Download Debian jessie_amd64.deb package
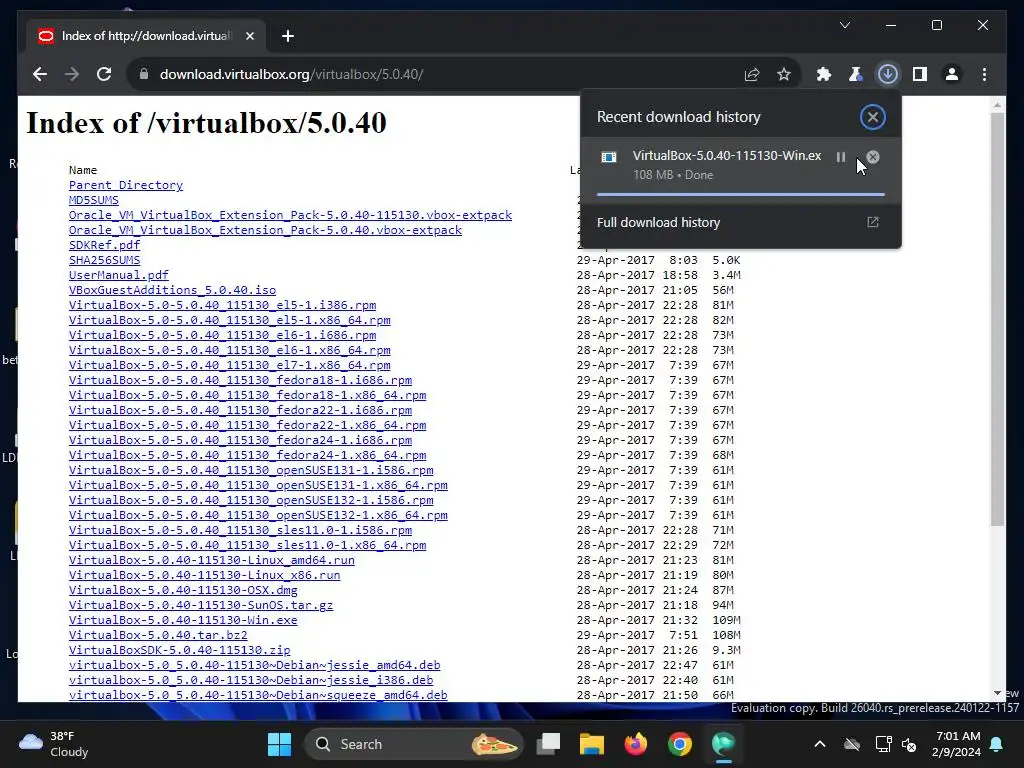Viewport: 1024px width, 768px height. click(x=254, y=665)
